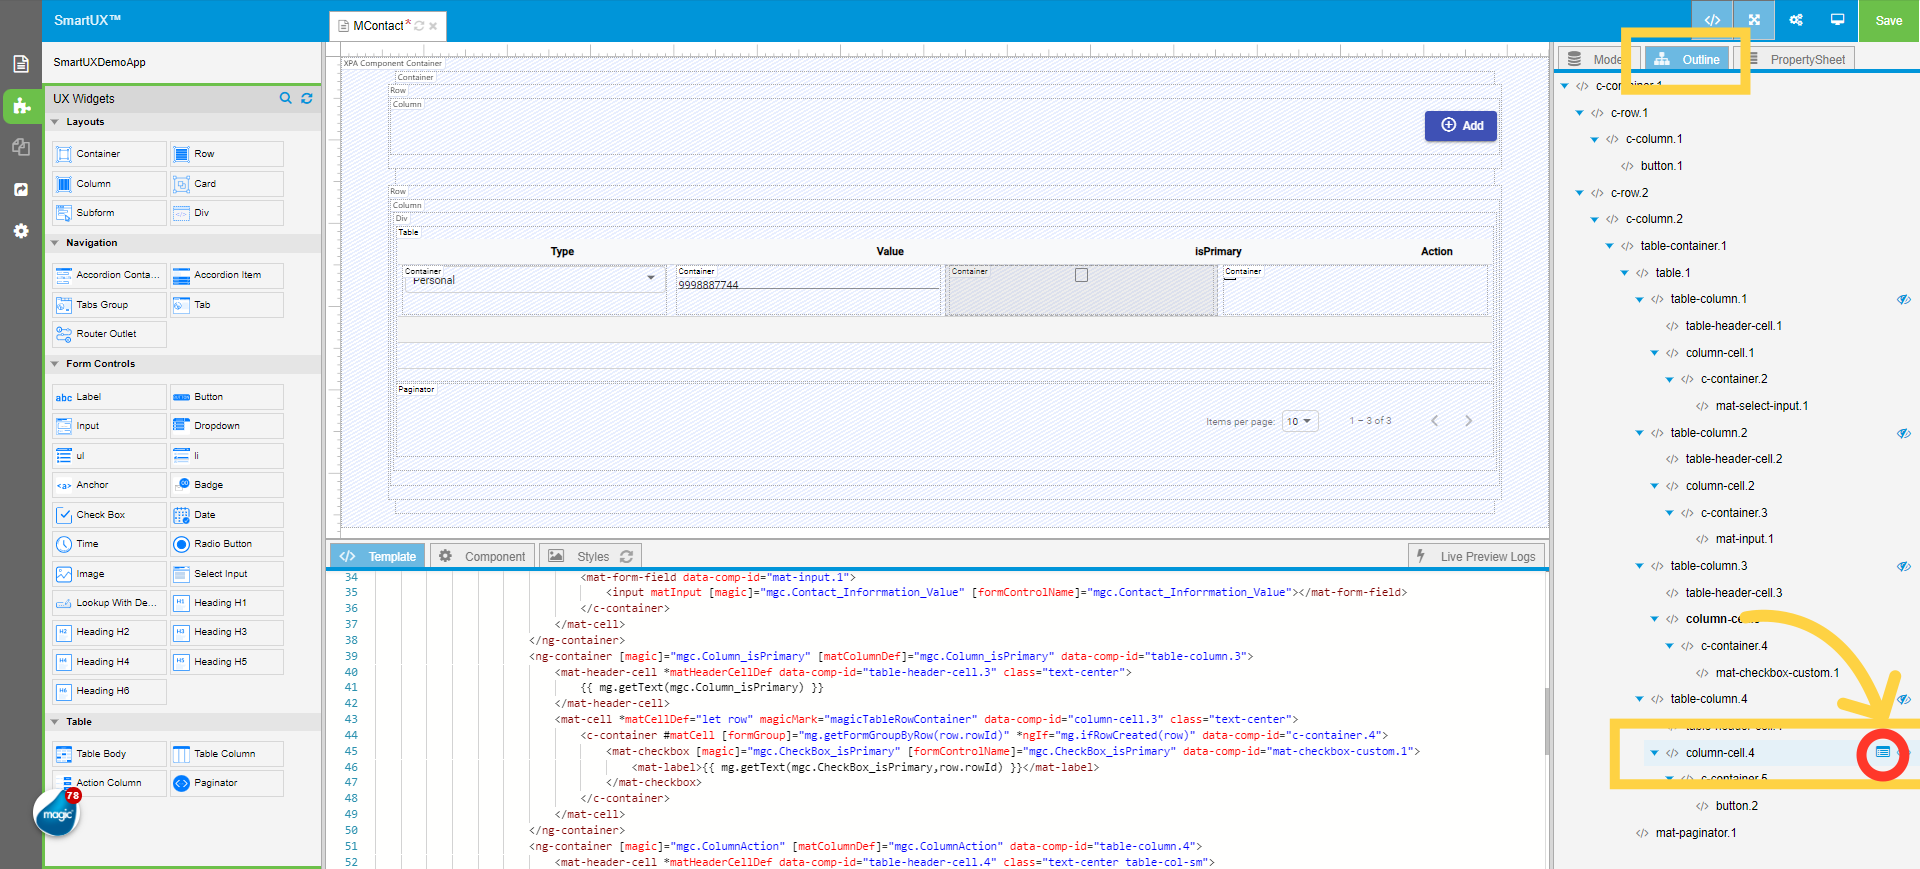This screenshot has width=1920, height=869.
Task: Switch to the Styles tab
Action: click(x=590, y=556)
